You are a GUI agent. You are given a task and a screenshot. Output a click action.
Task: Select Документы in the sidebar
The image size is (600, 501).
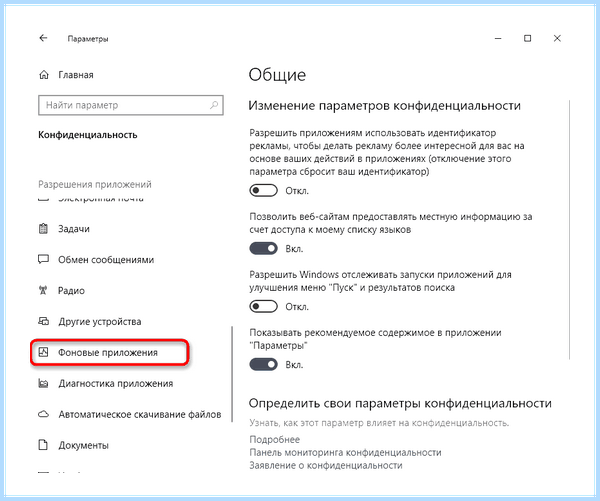pos(83,446)
